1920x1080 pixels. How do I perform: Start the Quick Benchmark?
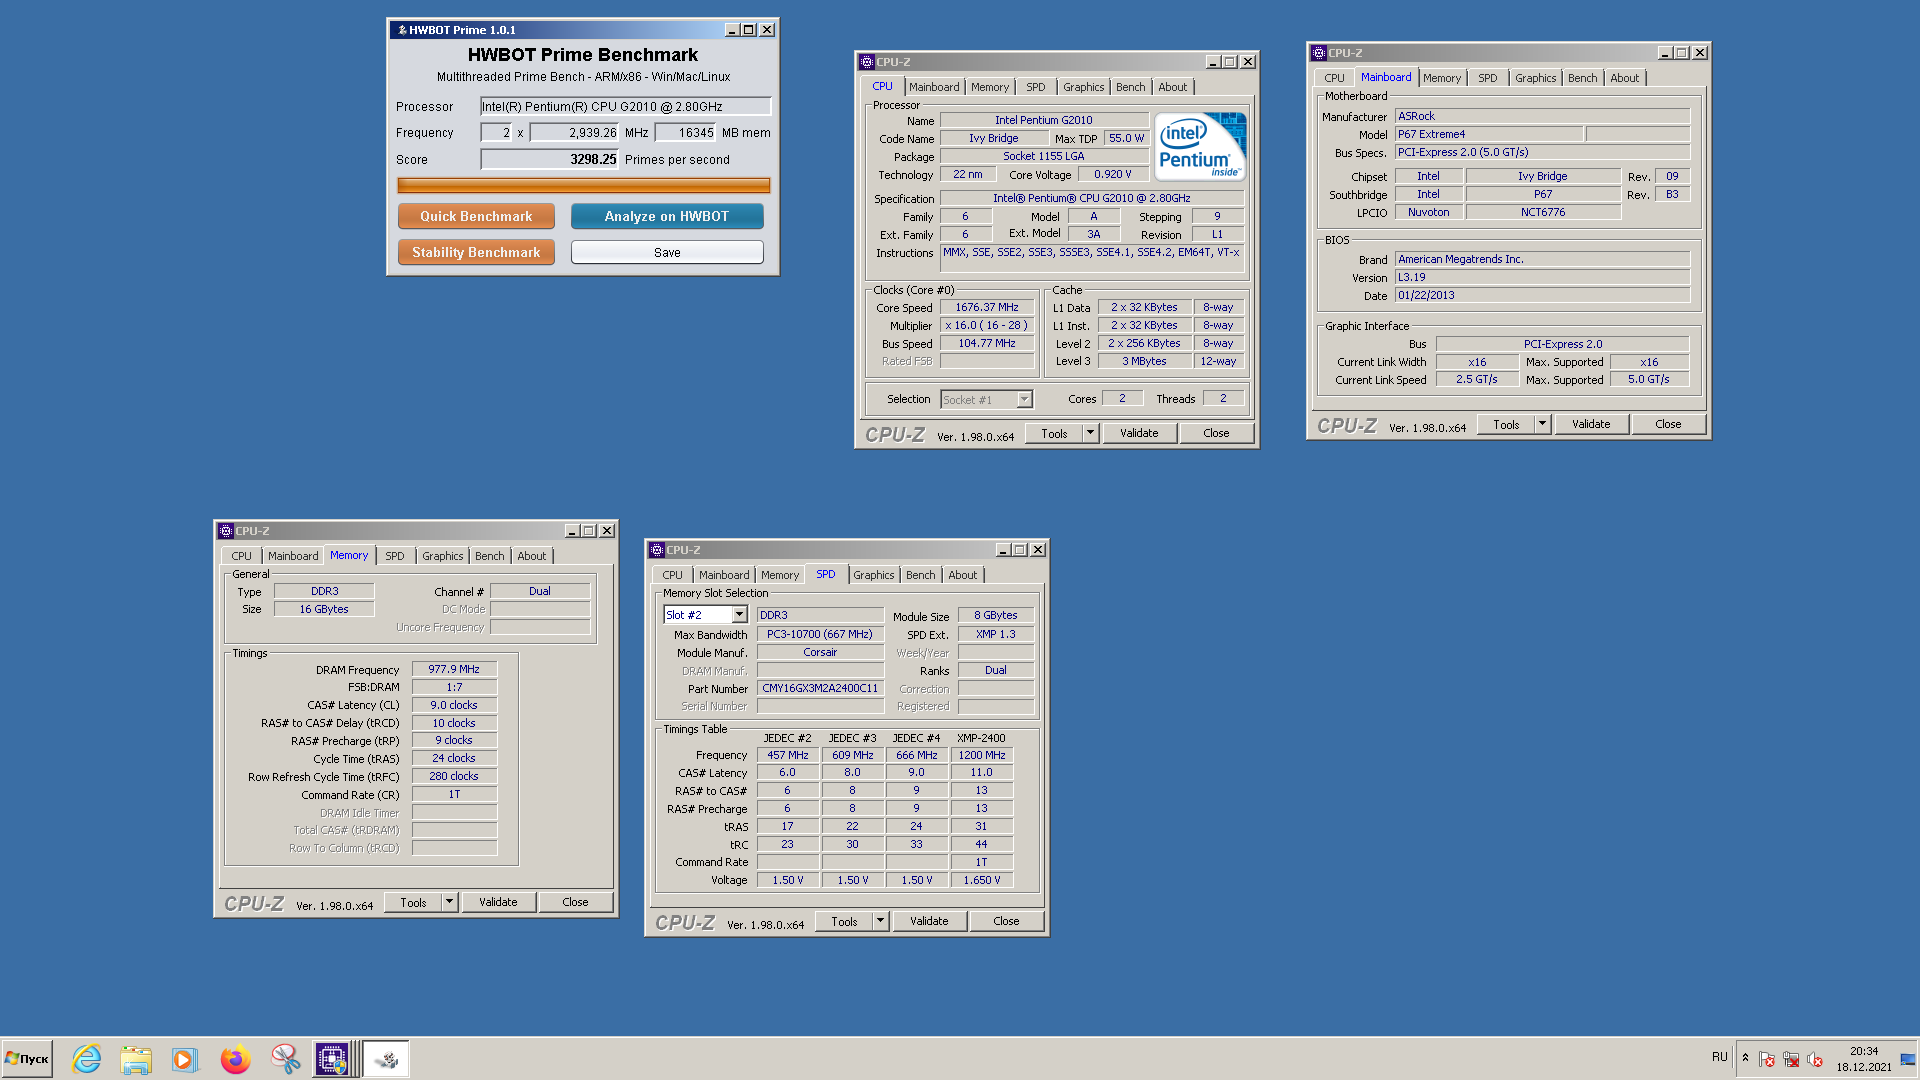point(476,216)
